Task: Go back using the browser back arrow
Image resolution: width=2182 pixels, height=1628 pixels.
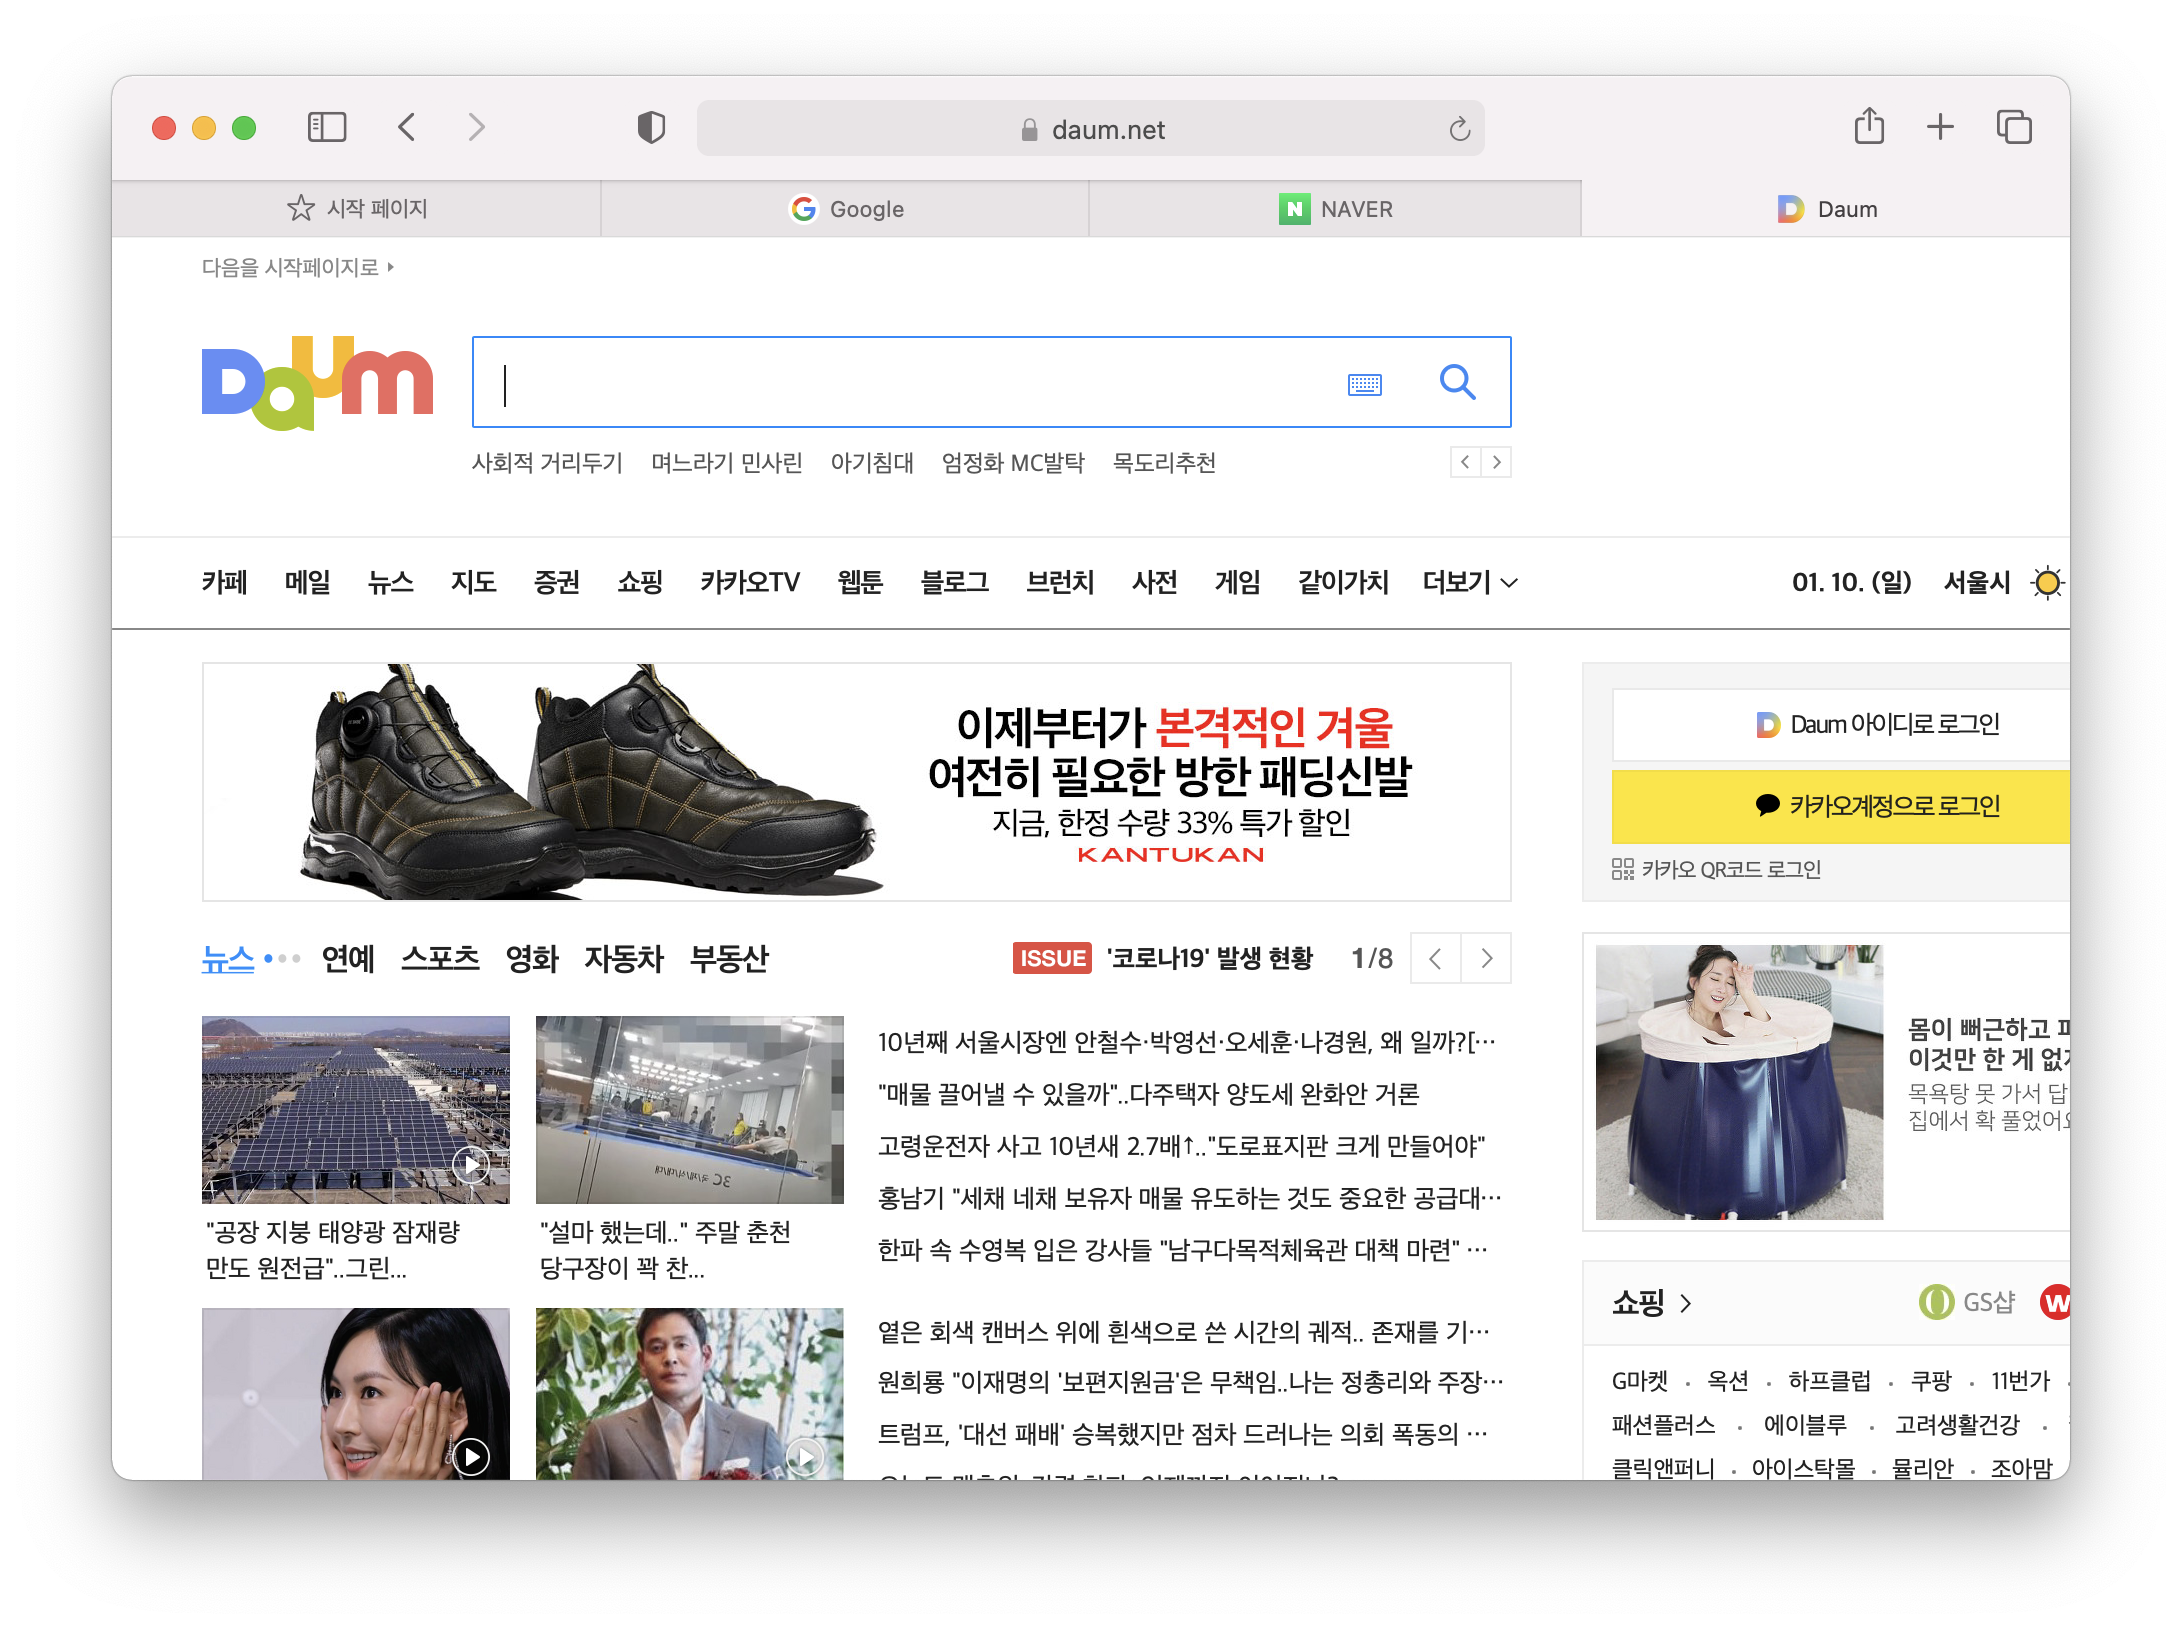Action: [x=406, y=127]
